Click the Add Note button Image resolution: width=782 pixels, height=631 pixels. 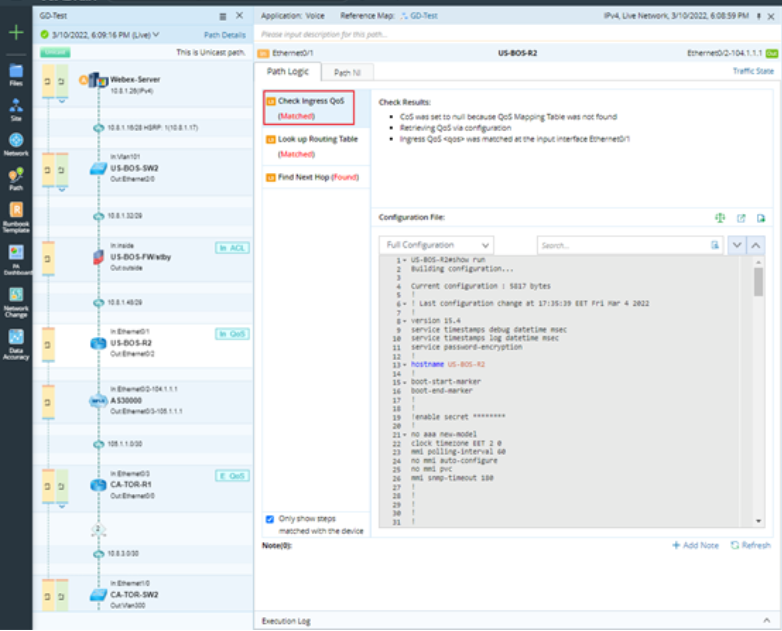(696, 545)
